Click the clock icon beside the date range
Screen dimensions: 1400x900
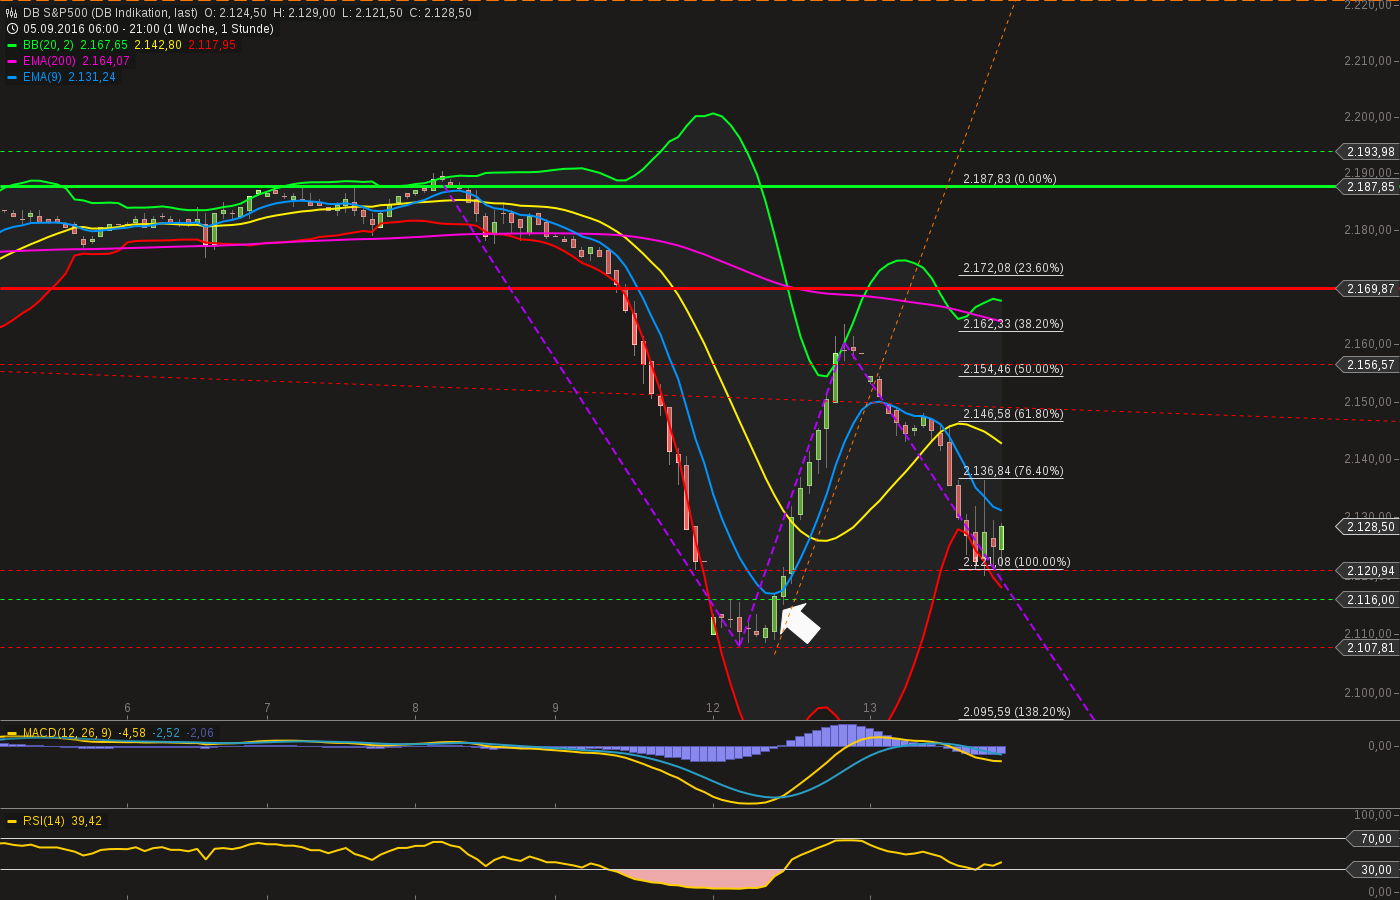point(12,29)
